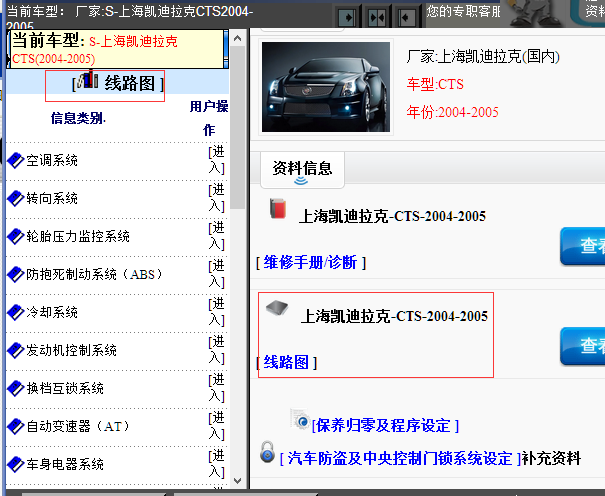Select the 自动变速器（AT） row text
This screenshot has height=496, width=605.
pyautogui.click(x=78, y=426)
